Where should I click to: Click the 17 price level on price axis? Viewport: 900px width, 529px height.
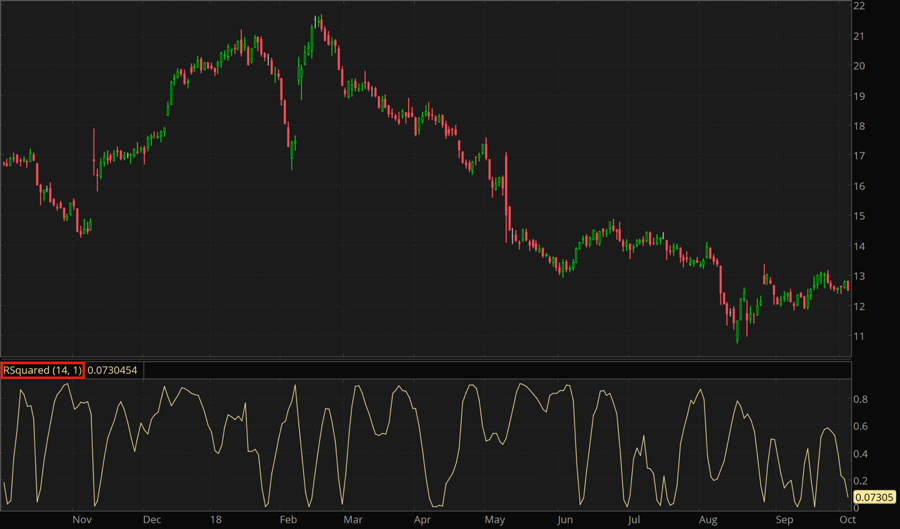tap(860, 156)
